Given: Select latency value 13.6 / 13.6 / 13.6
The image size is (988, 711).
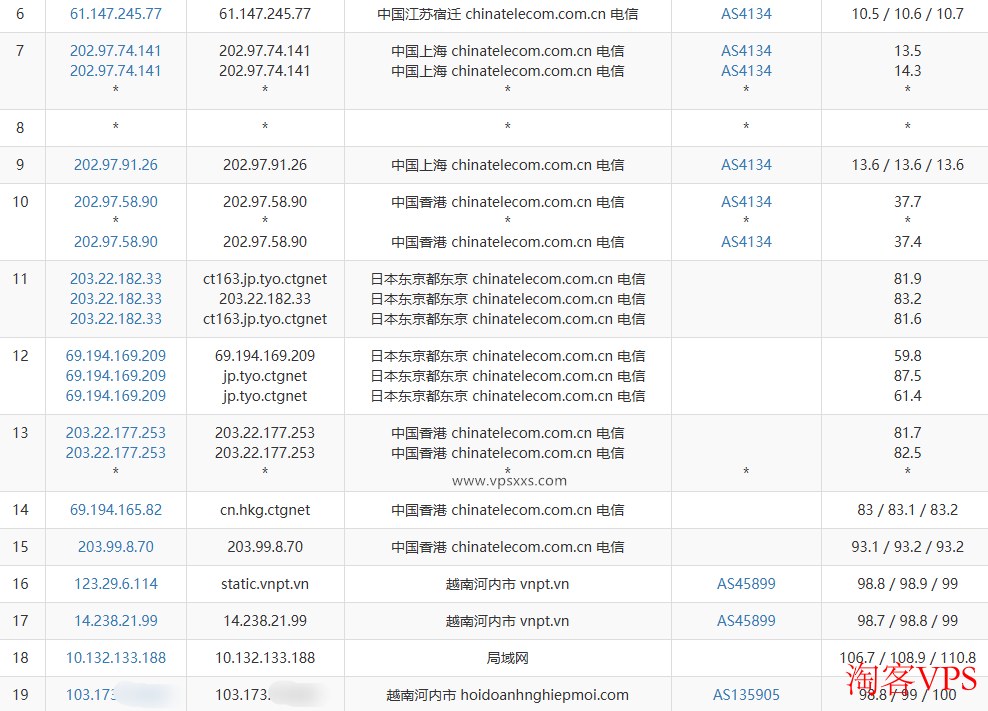Looking at the screenshot, I should point(907,165).
